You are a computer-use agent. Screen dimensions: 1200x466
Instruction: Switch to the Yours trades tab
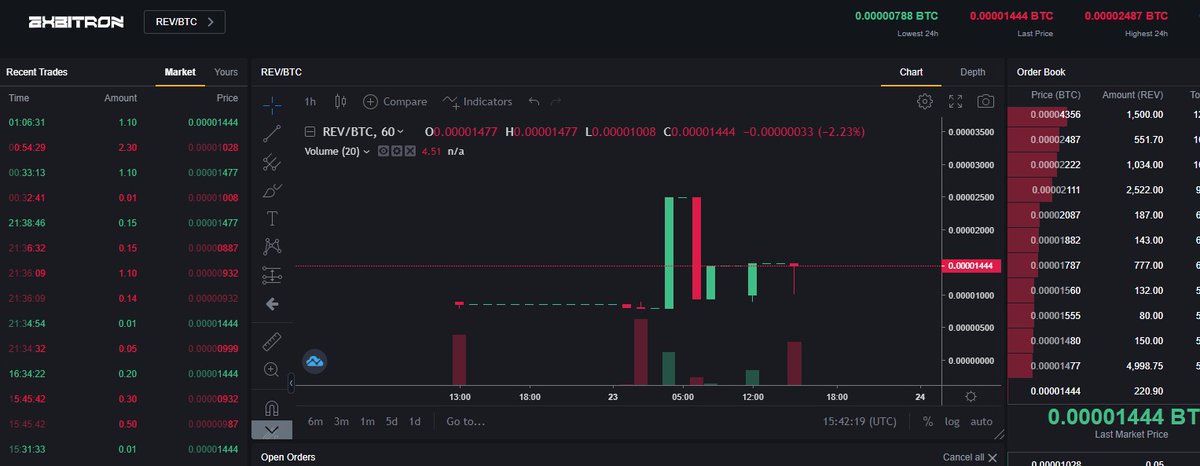pyautogui.click(x=226, y=72)
